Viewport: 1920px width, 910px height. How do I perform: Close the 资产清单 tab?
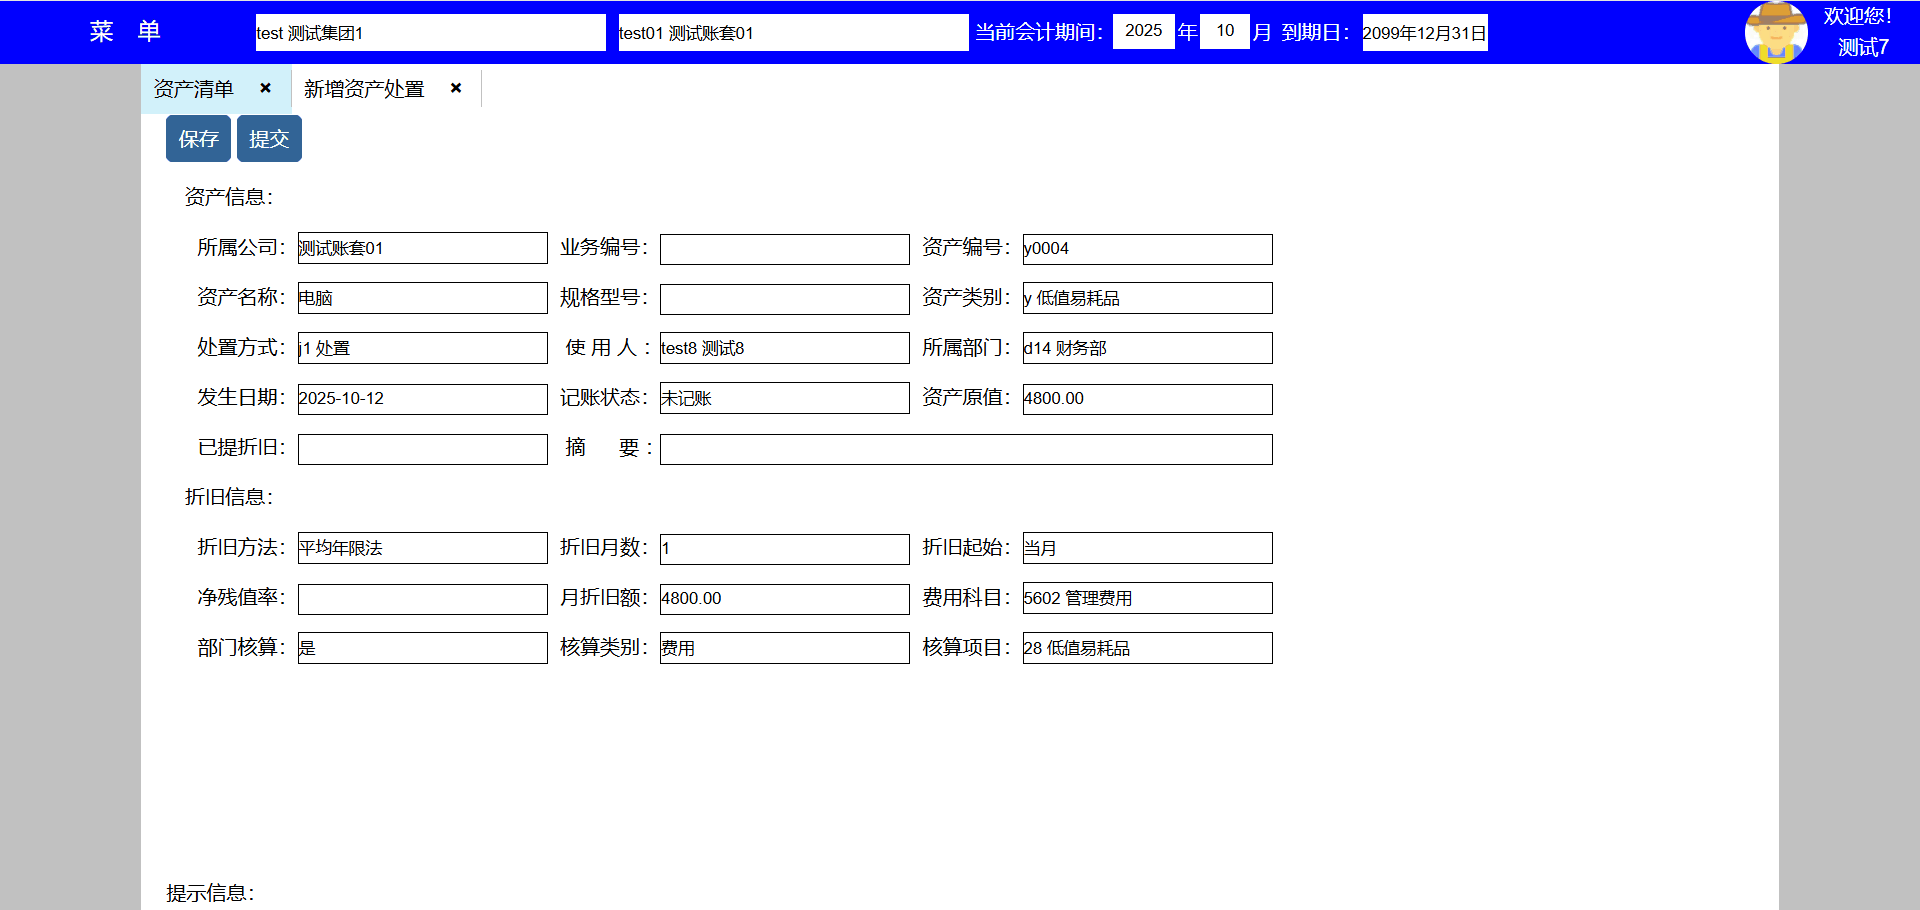click(x=265, y=88)
